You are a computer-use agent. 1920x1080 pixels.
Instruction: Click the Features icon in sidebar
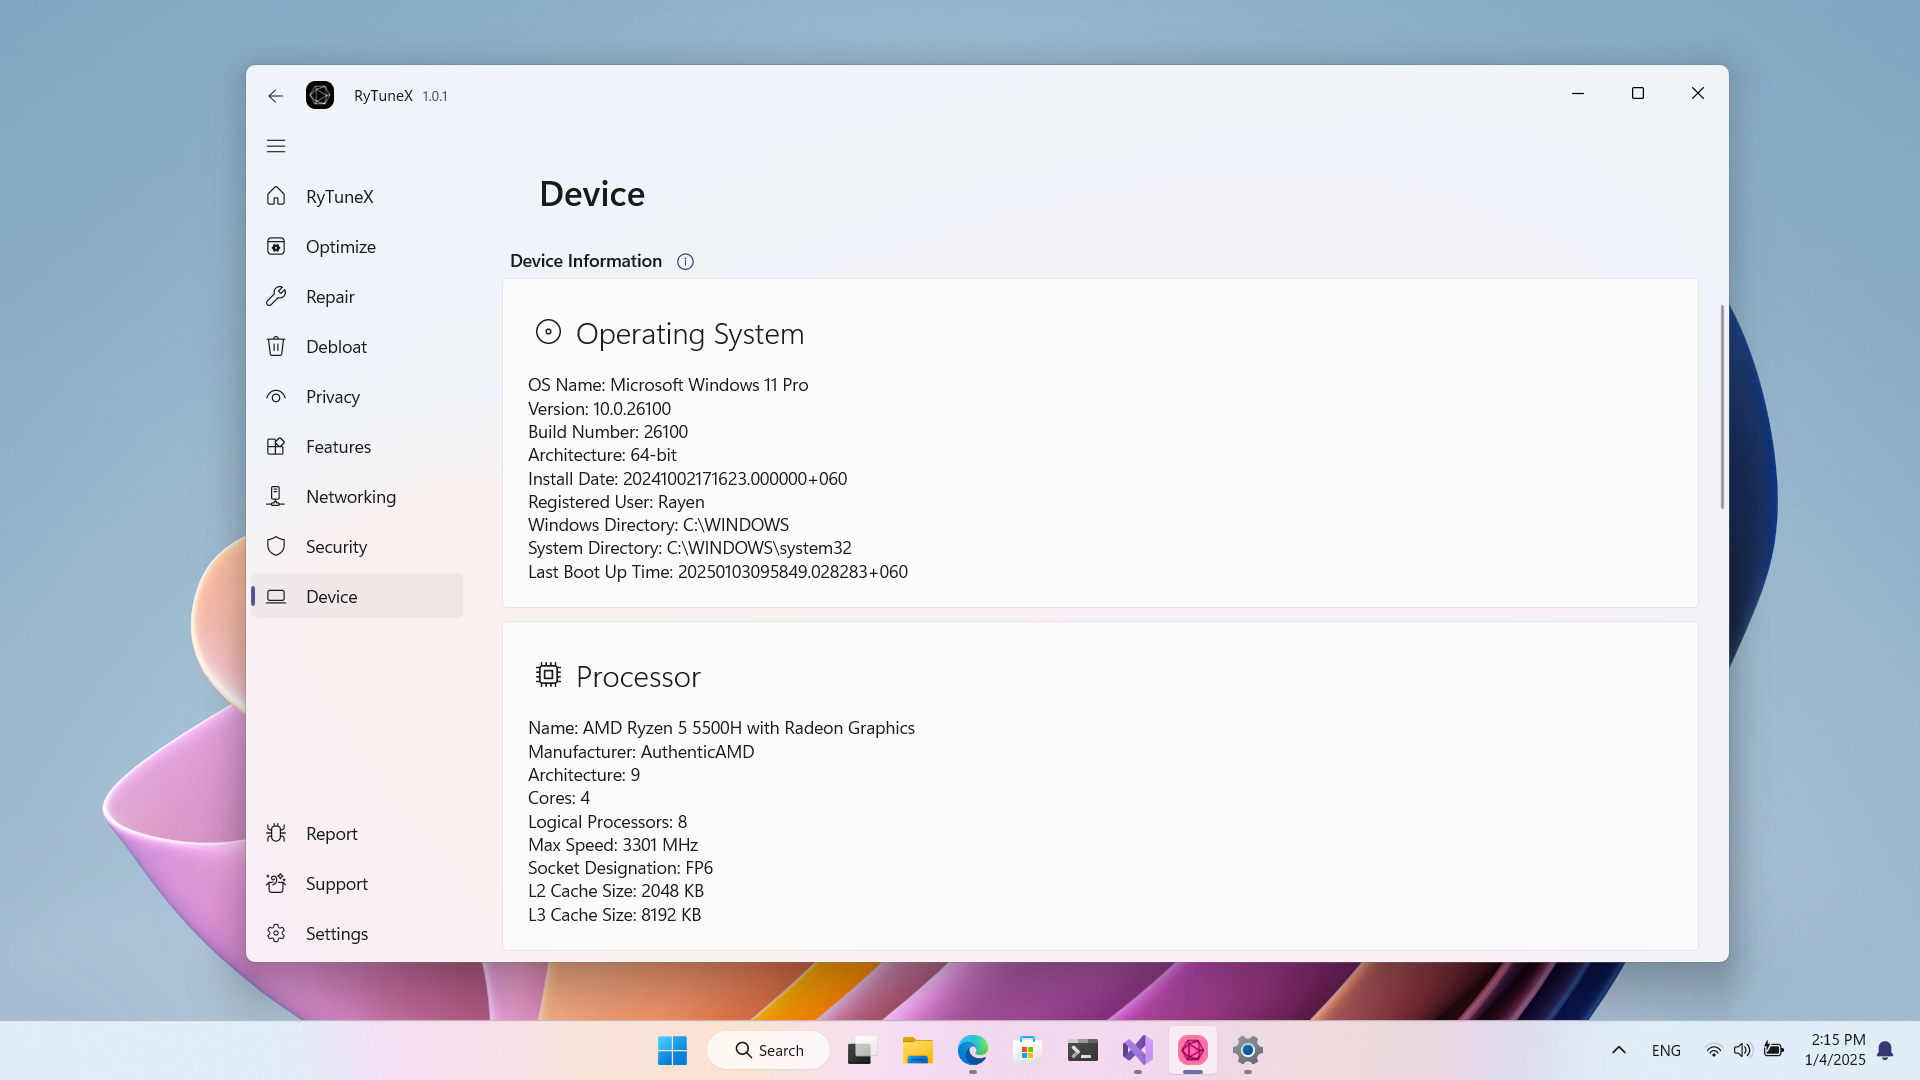pyautogui.click(x=276, y=446)
